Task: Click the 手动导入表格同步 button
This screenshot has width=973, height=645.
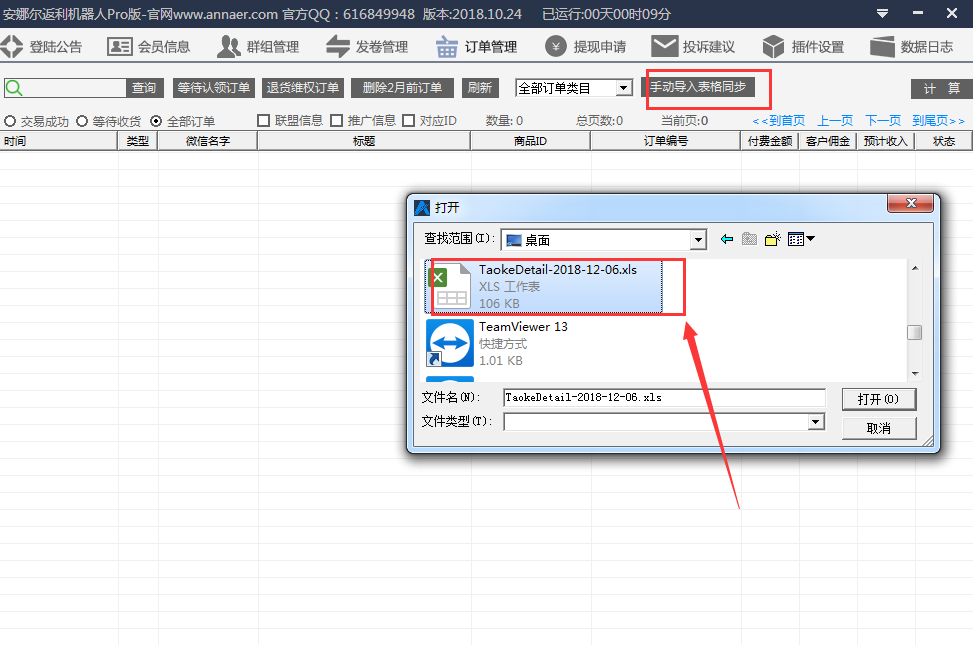Action: click(698, 87)
